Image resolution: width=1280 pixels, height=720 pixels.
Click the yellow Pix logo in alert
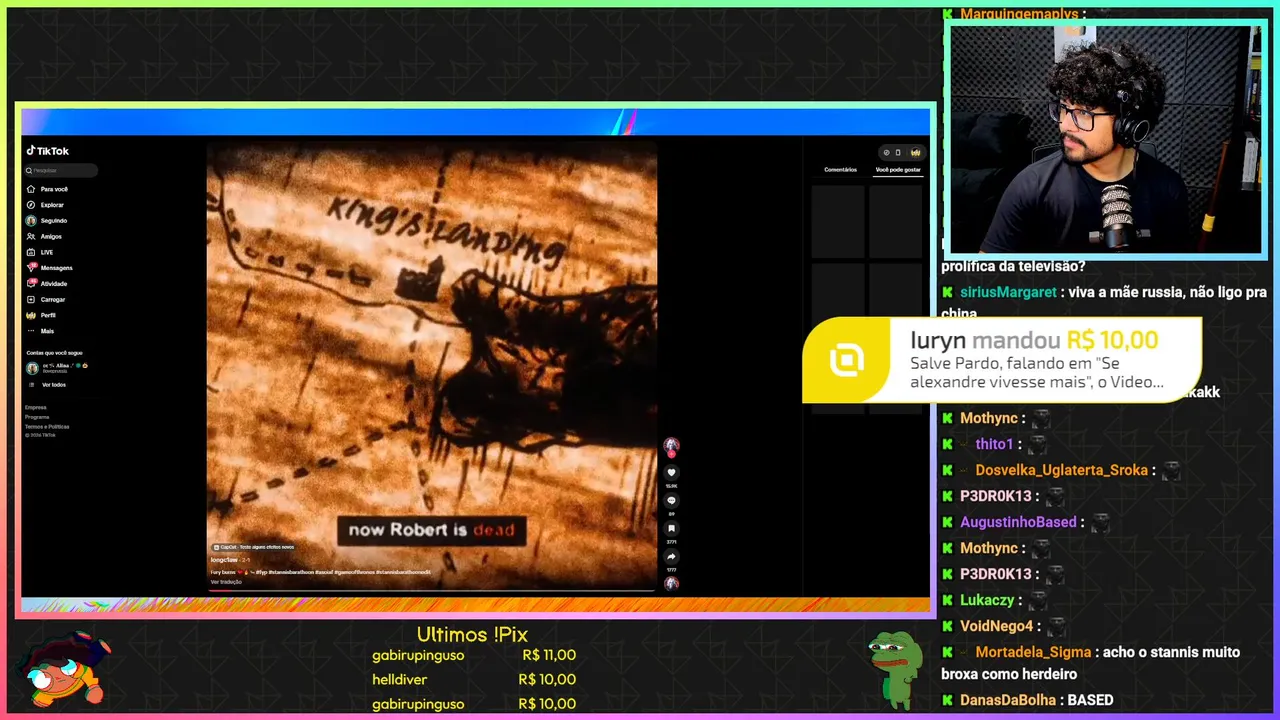(847, 360)
